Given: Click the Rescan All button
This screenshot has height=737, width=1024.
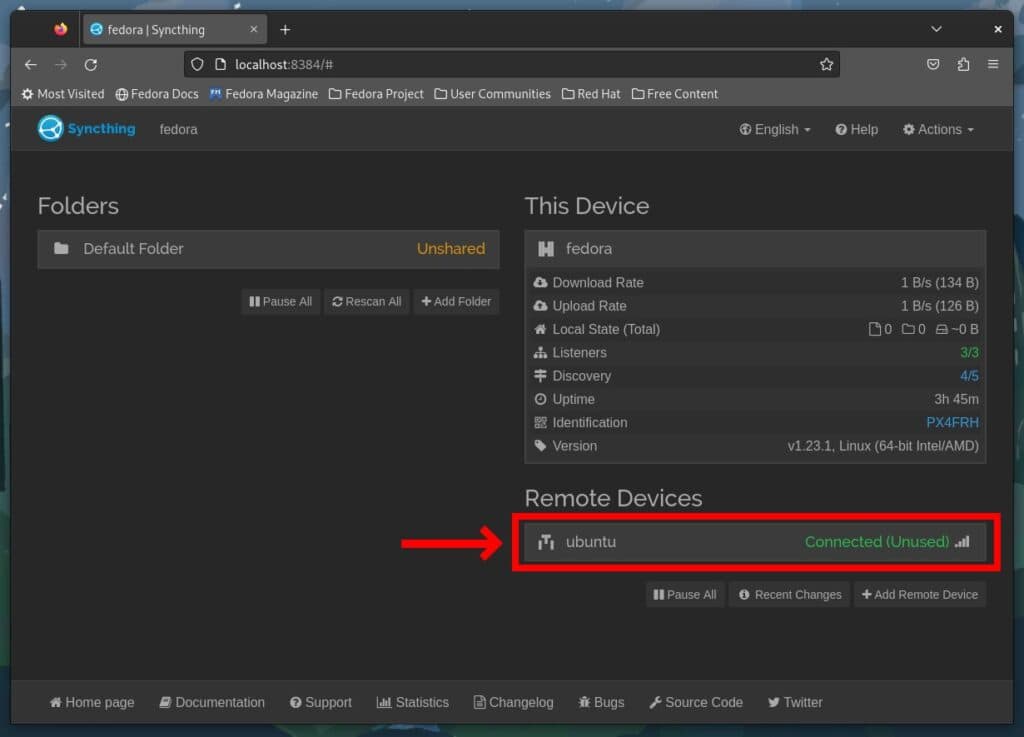Looking at the screenshot, I should [x=366, y=302].
